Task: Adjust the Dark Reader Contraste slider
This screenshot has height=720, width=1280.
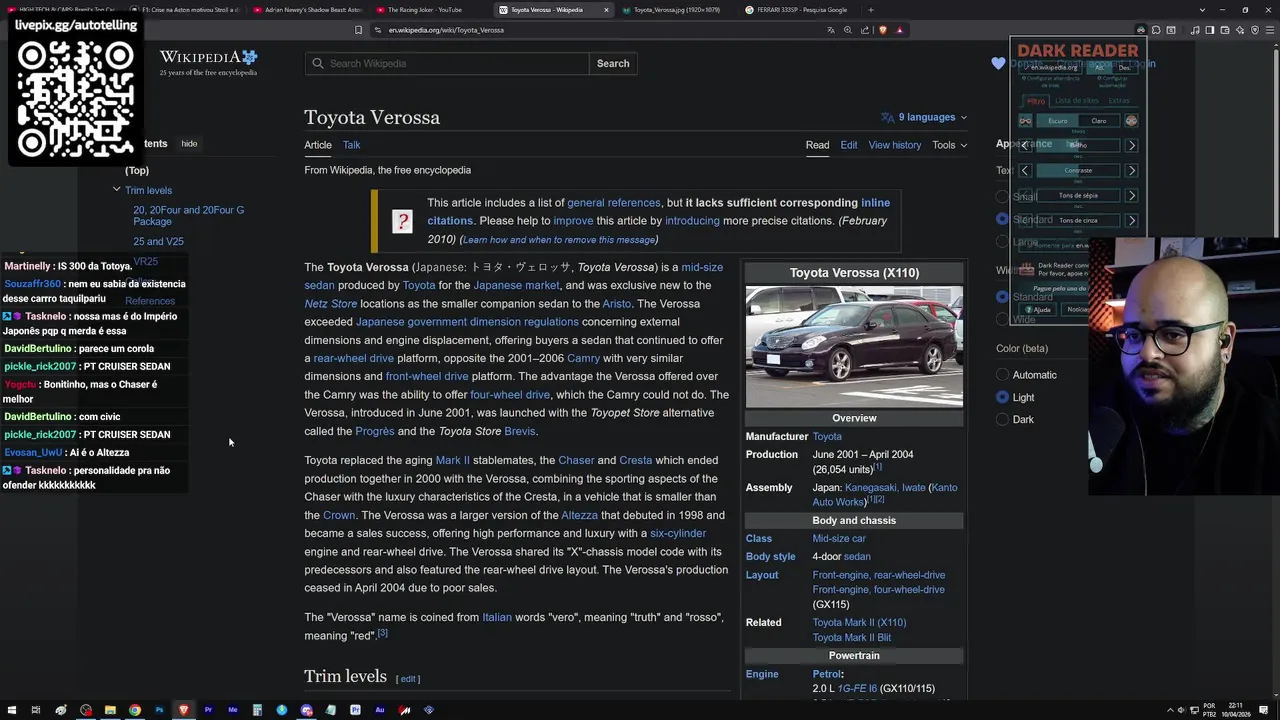Action: [1078, 171]
